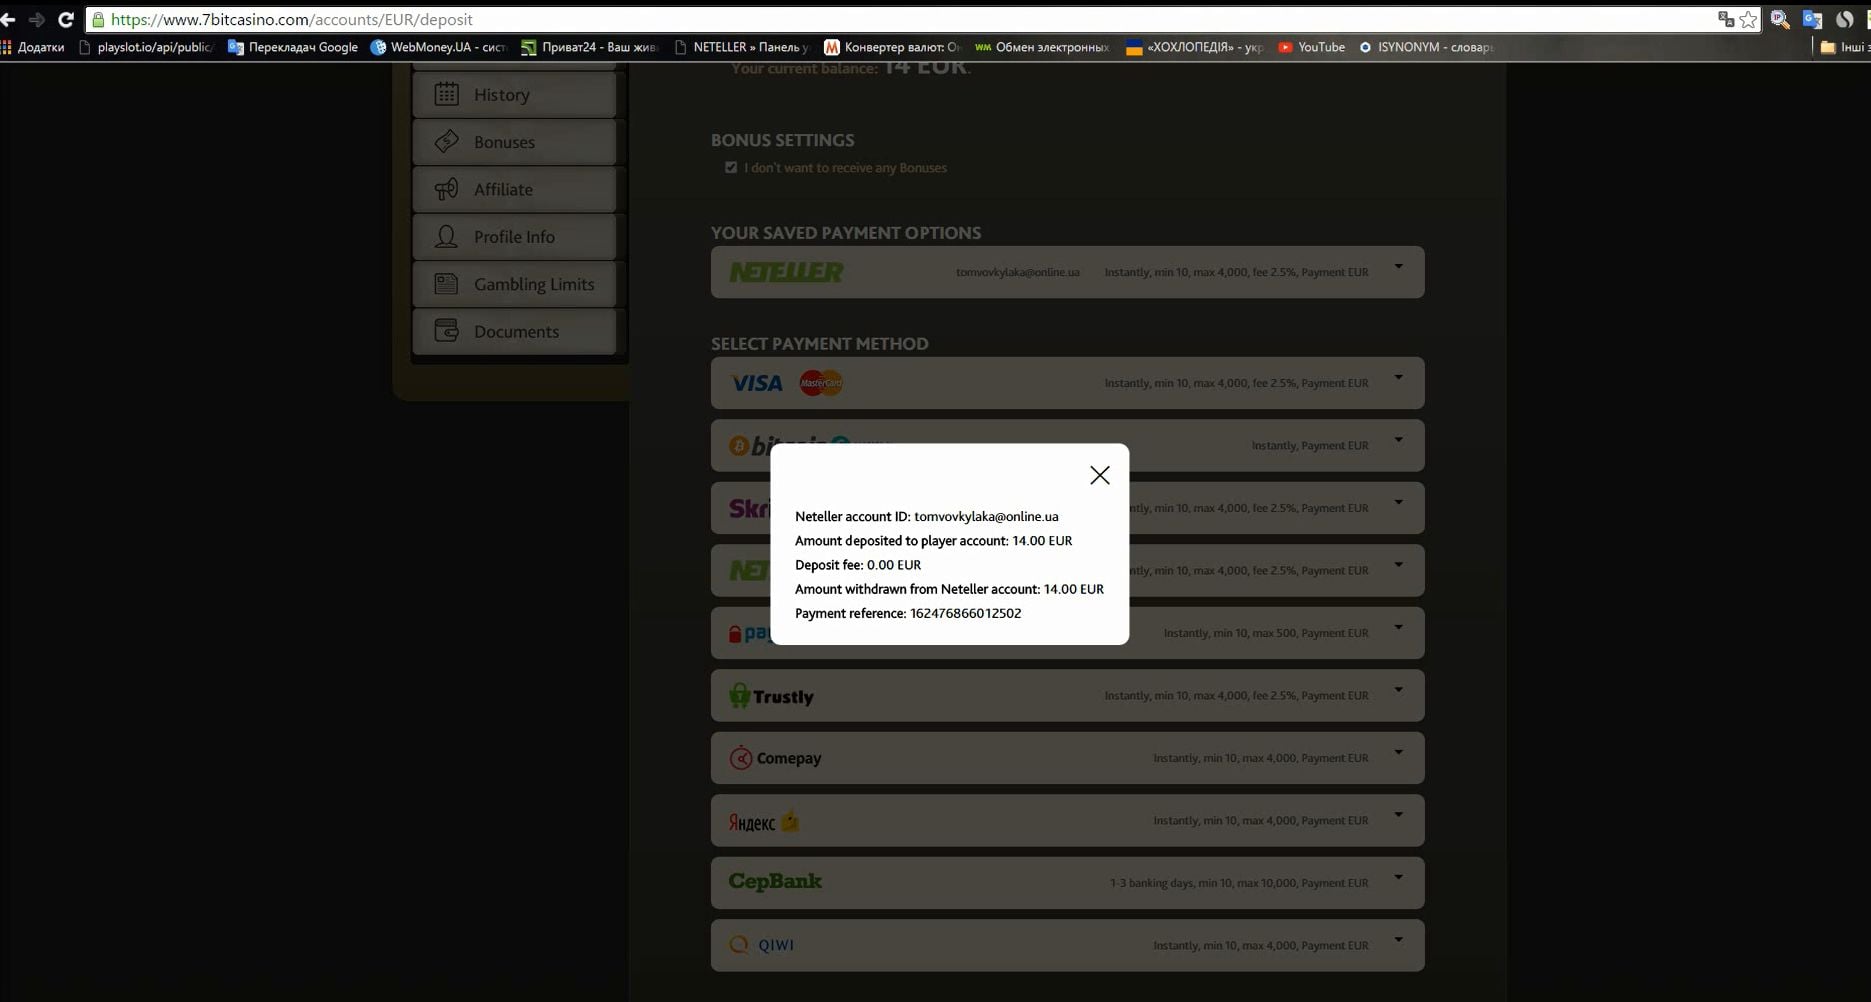
Task: Expand the QIWI payment method arrow
Action: click(1399, 940)
